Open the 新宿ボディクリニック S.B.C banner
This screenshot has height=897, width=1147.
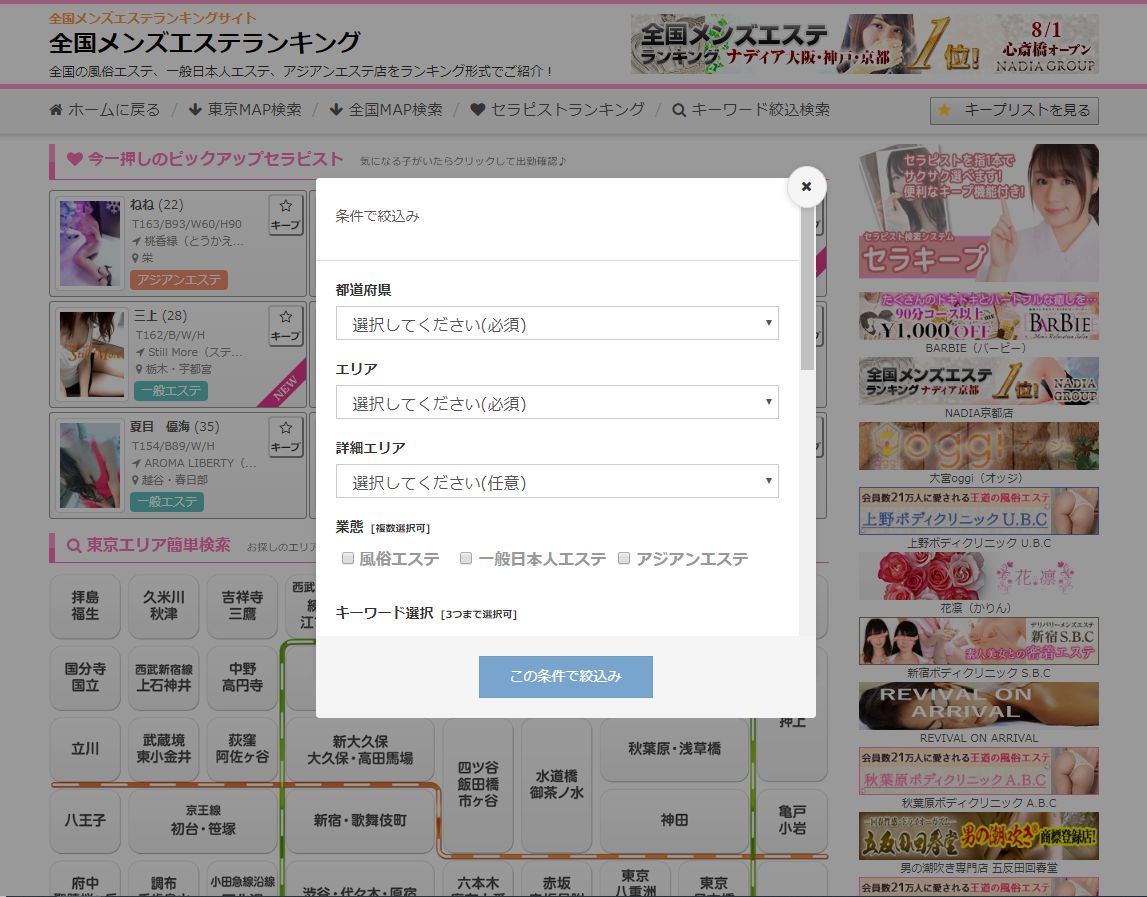coord(979,641)
